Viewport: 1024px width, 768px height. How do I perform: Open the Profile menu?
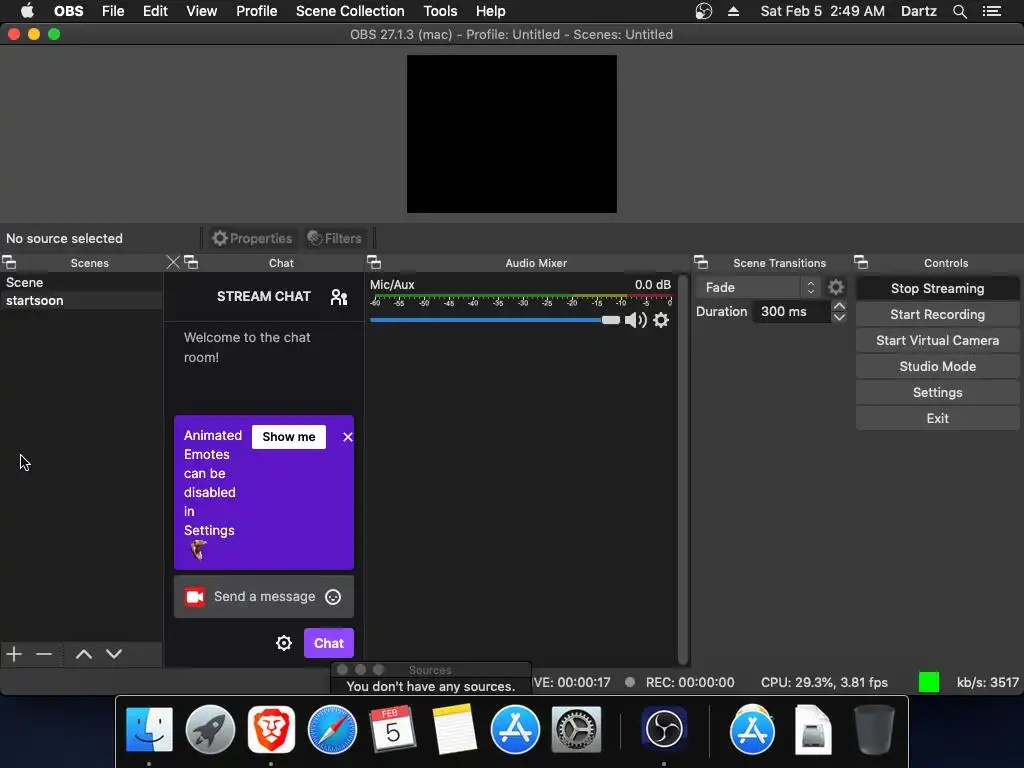[257, 11]
